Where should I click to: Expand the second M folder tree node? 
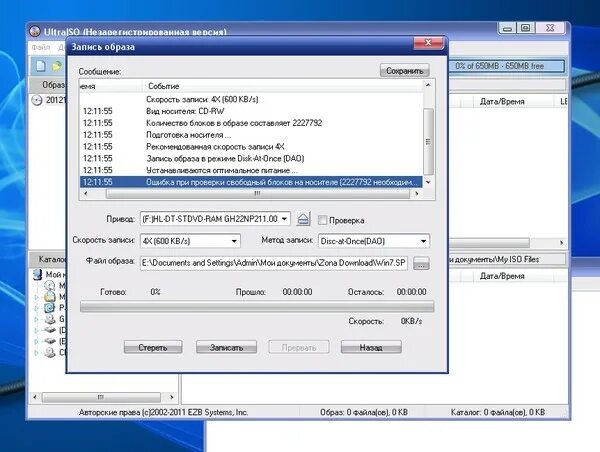(x=37, y=297)
